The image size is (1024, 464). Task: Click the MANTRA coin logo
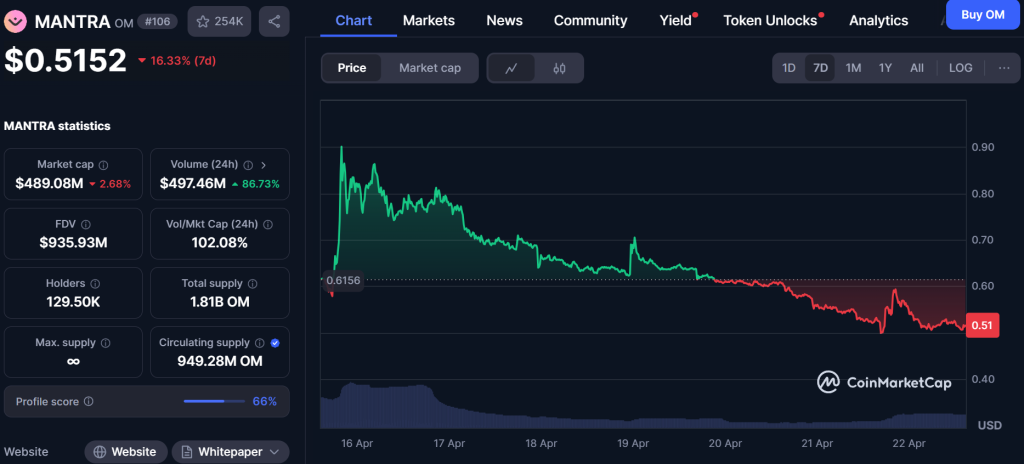click(16, 21)
